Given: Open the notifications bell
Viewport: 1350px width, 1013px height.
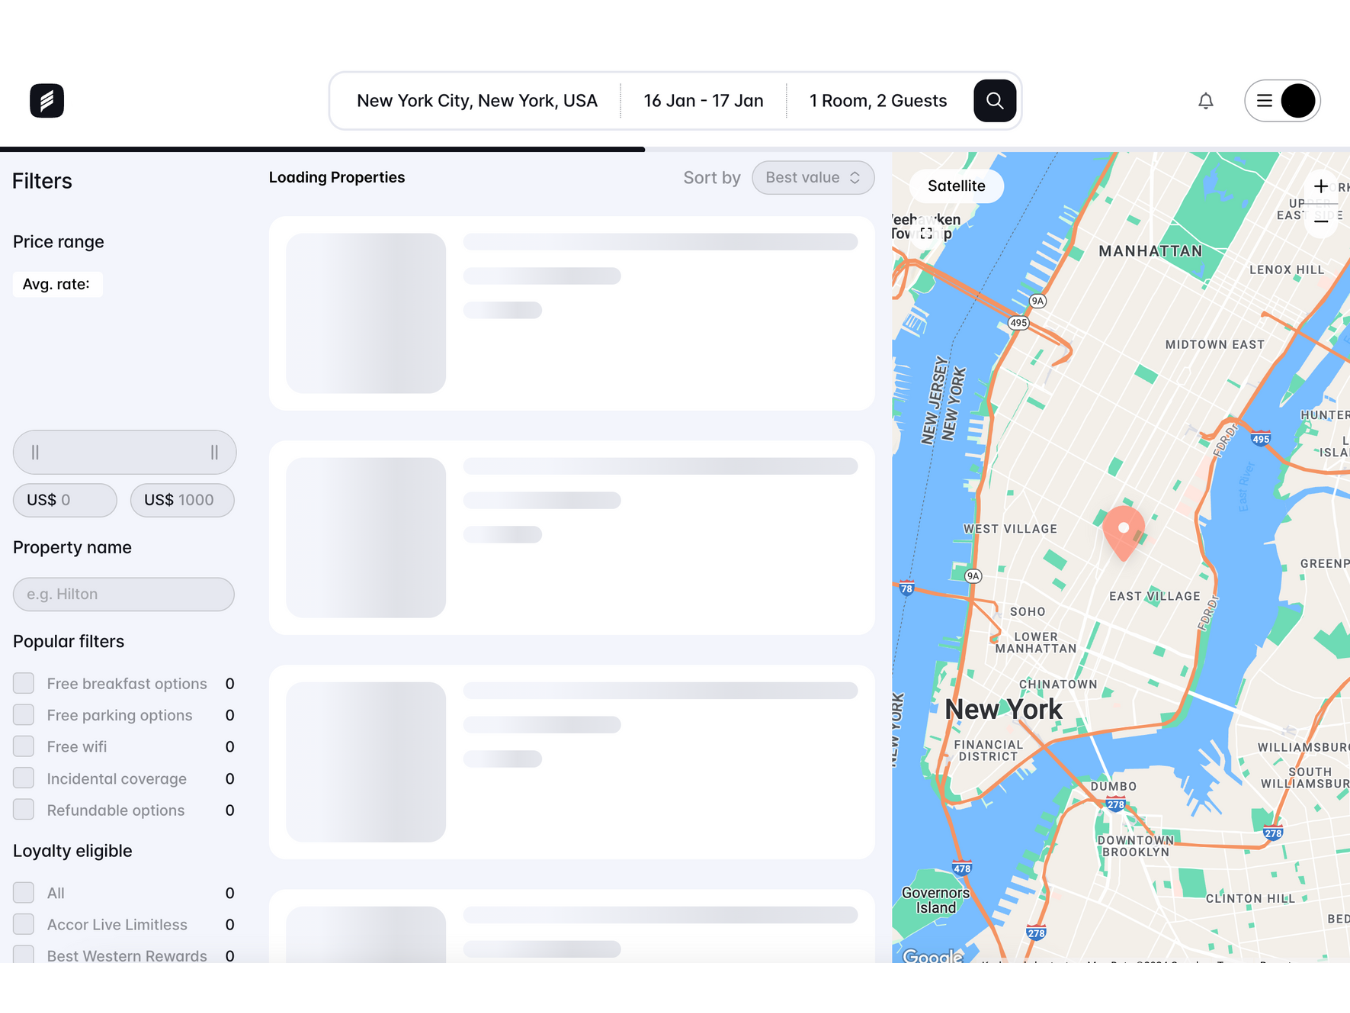Looking at the screenshot, I should [x=1205, y=101].
